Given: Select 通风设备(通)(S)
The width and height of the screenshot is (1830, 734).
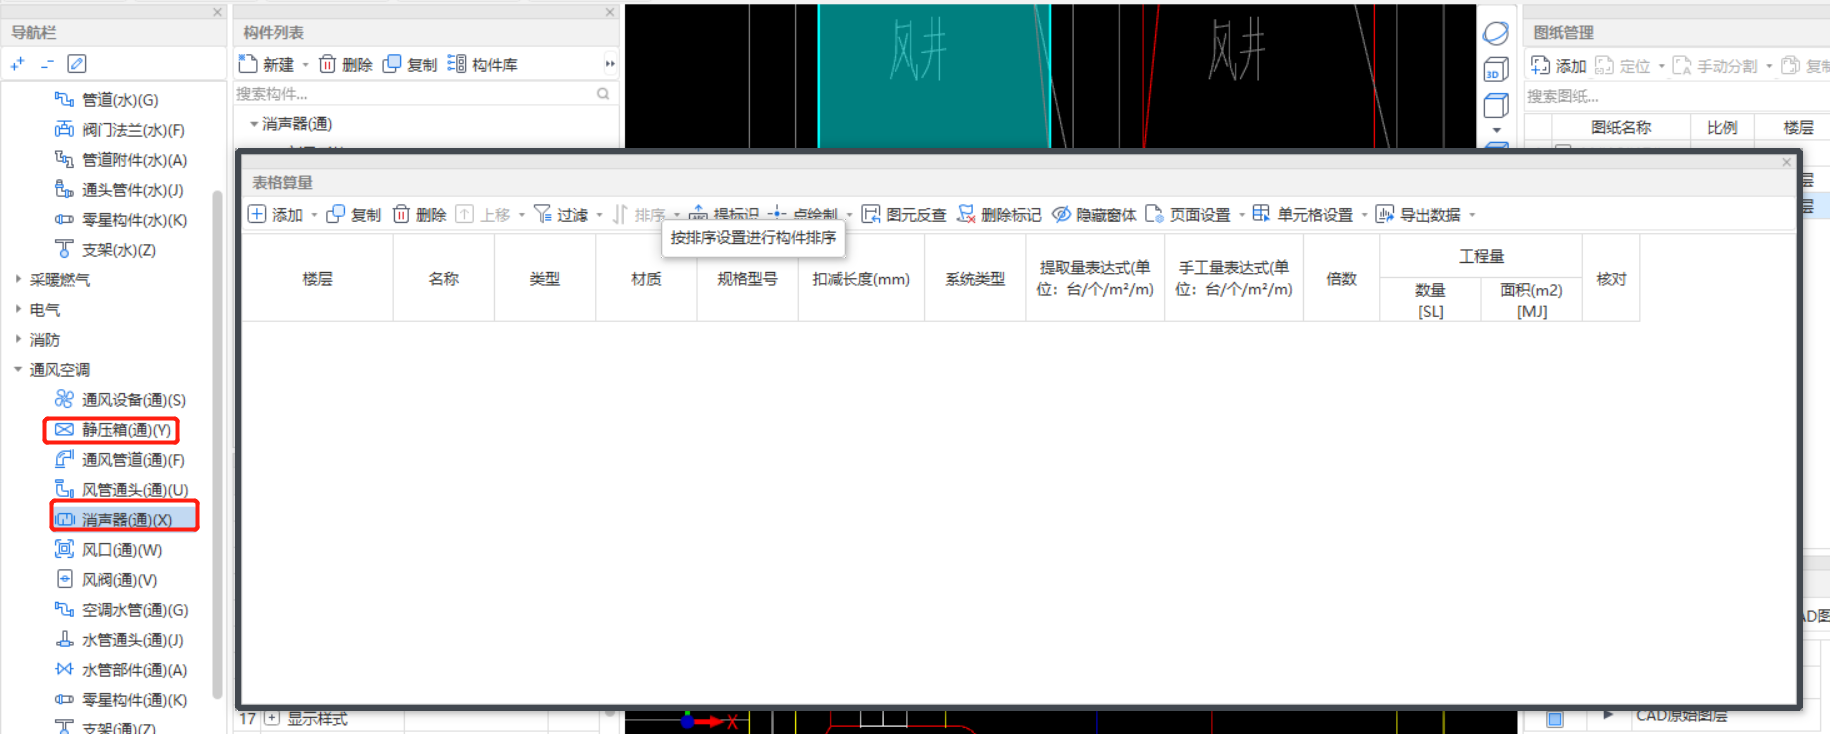Looking at the screenshot, I should click(120, 400).
